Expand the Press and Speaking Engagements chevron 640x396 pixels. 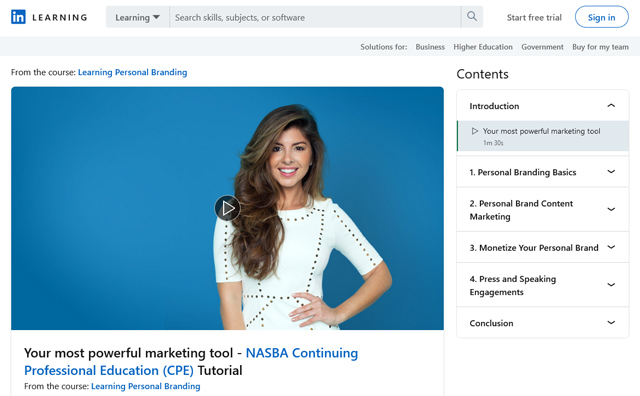pos(611,285)
